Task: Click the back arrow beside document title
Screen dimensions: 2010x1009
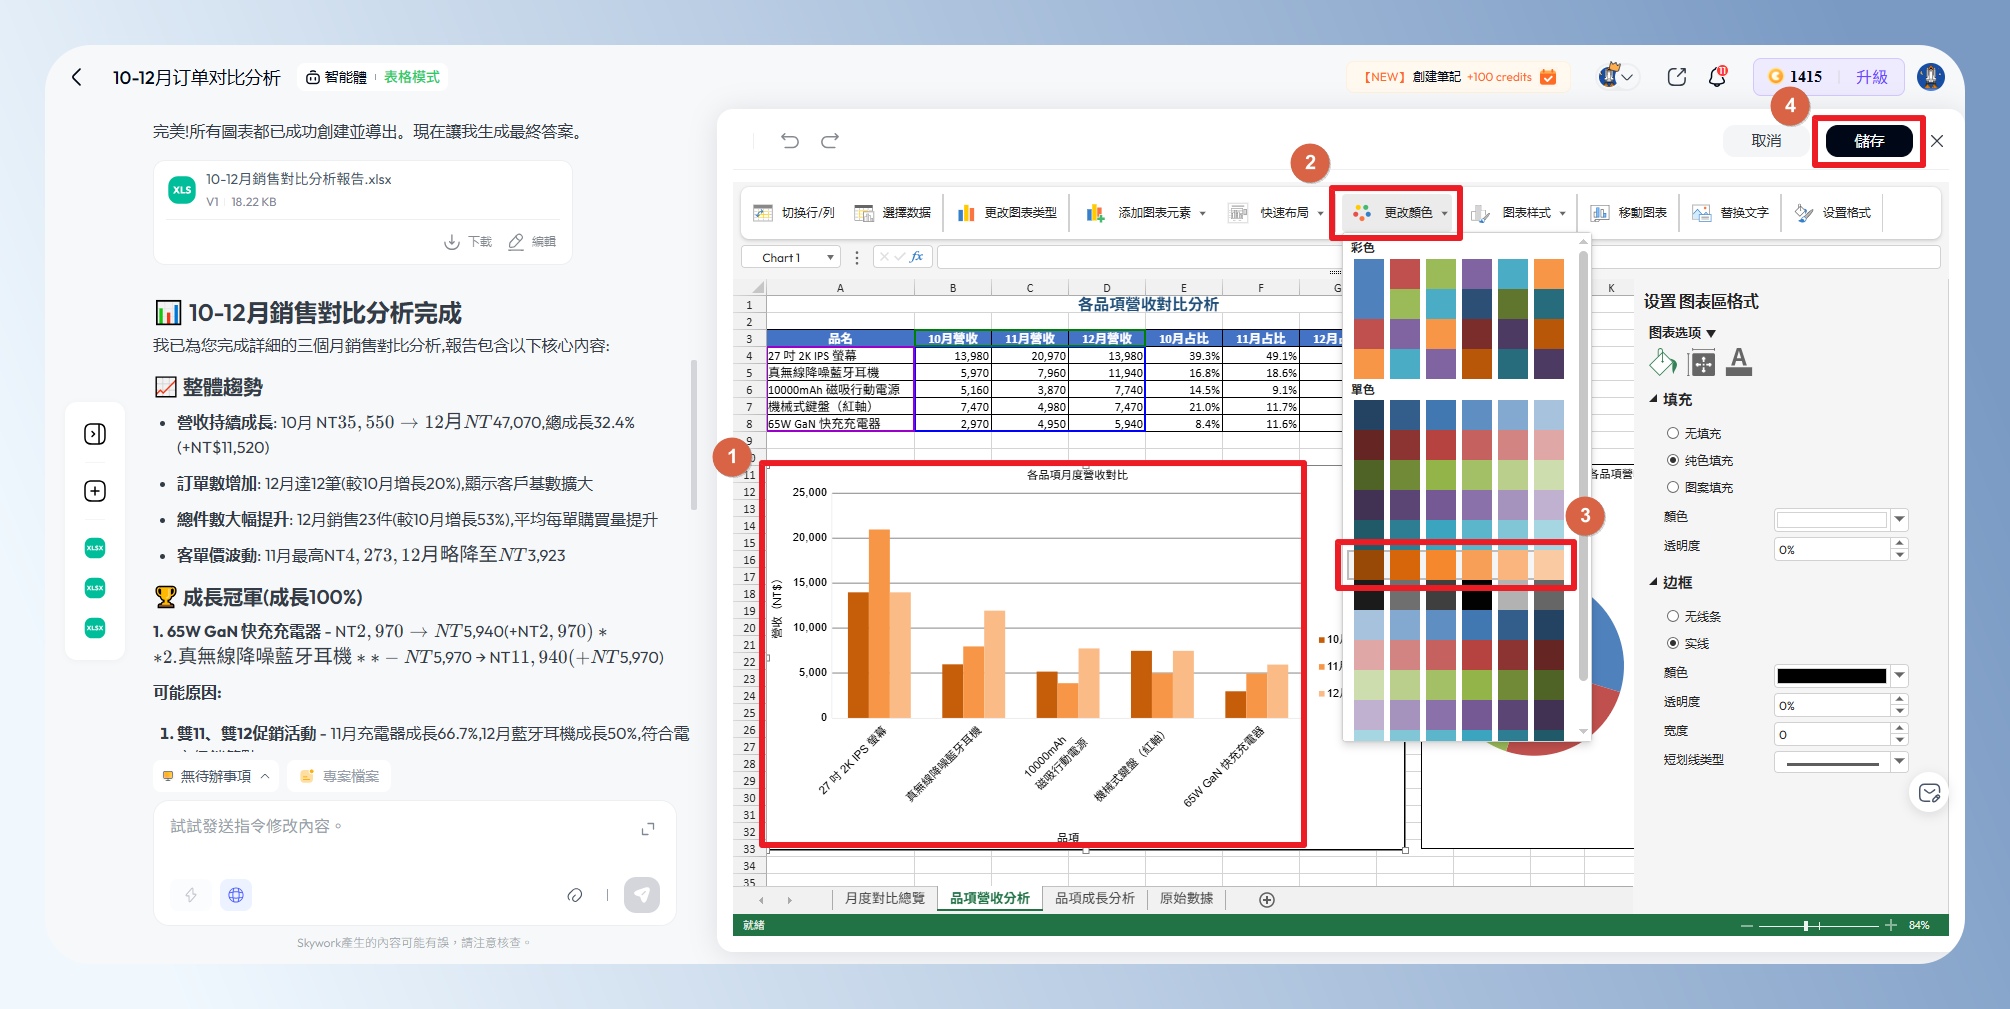Action: click(x=77, y=77)
